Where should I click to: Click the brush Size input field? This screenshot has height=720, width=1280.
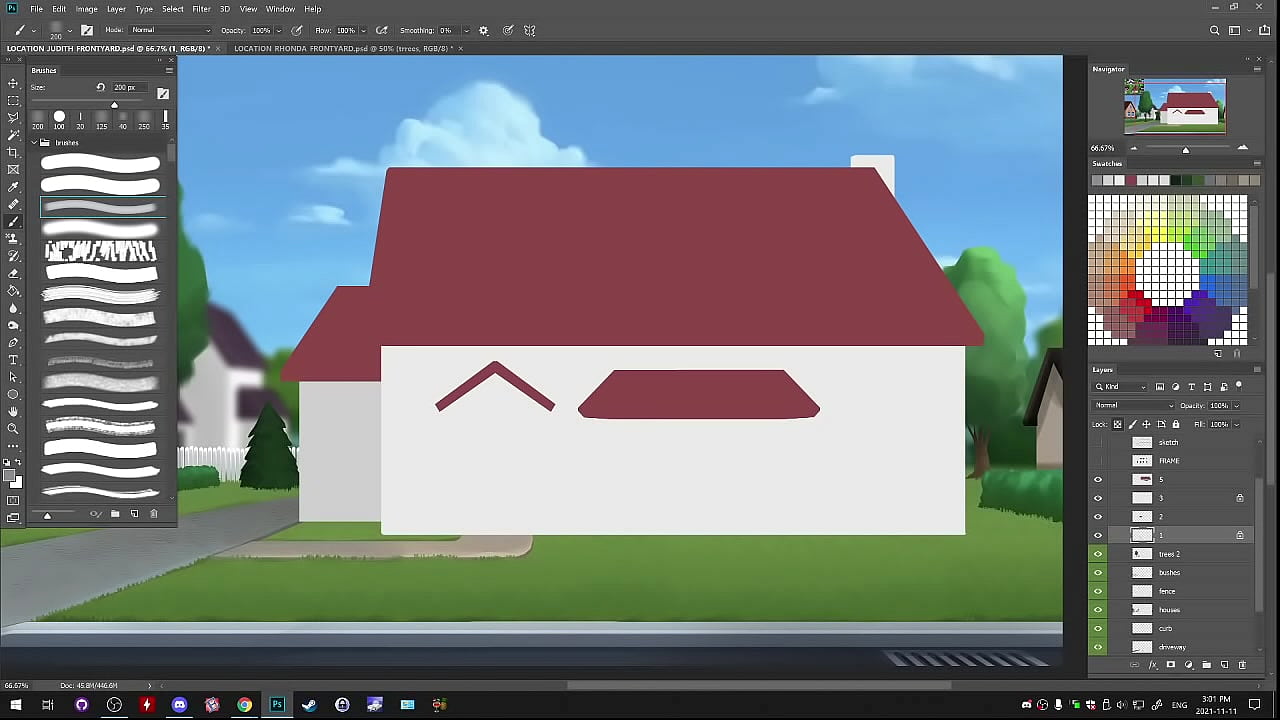point(125,87)
